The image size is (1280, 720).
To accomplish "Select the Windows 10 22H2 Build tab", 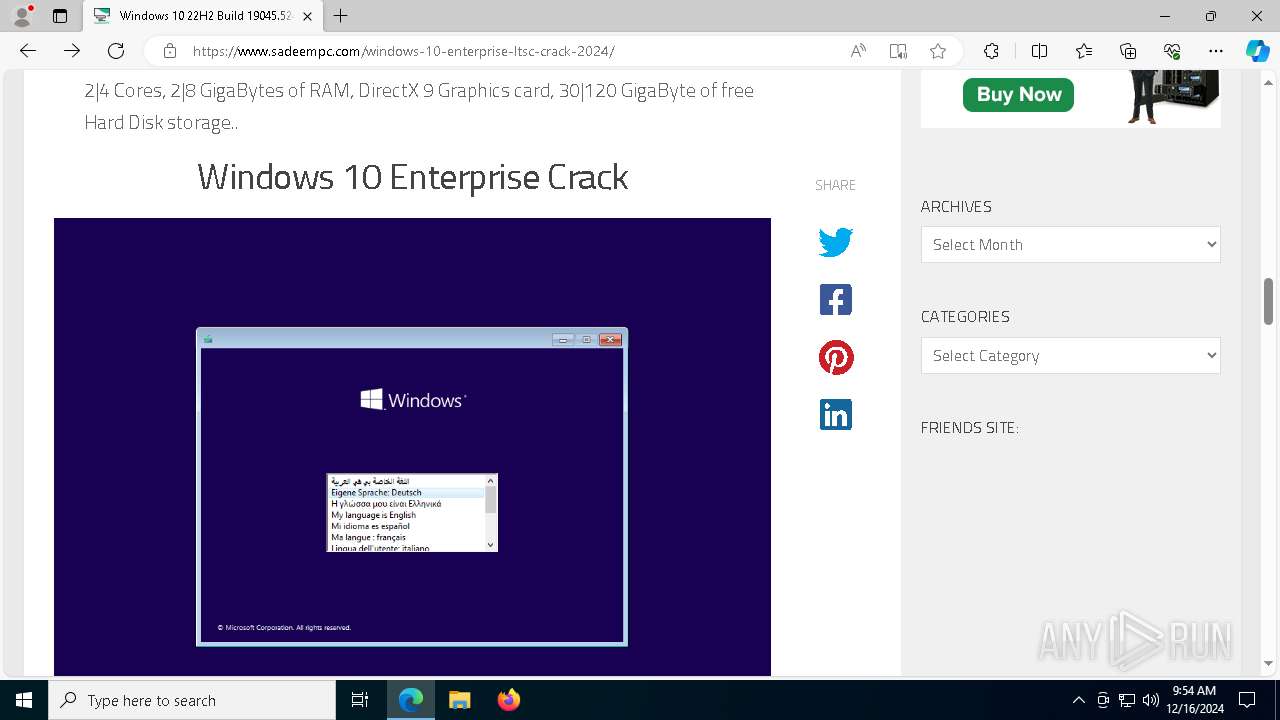I will tap(203, 16).
